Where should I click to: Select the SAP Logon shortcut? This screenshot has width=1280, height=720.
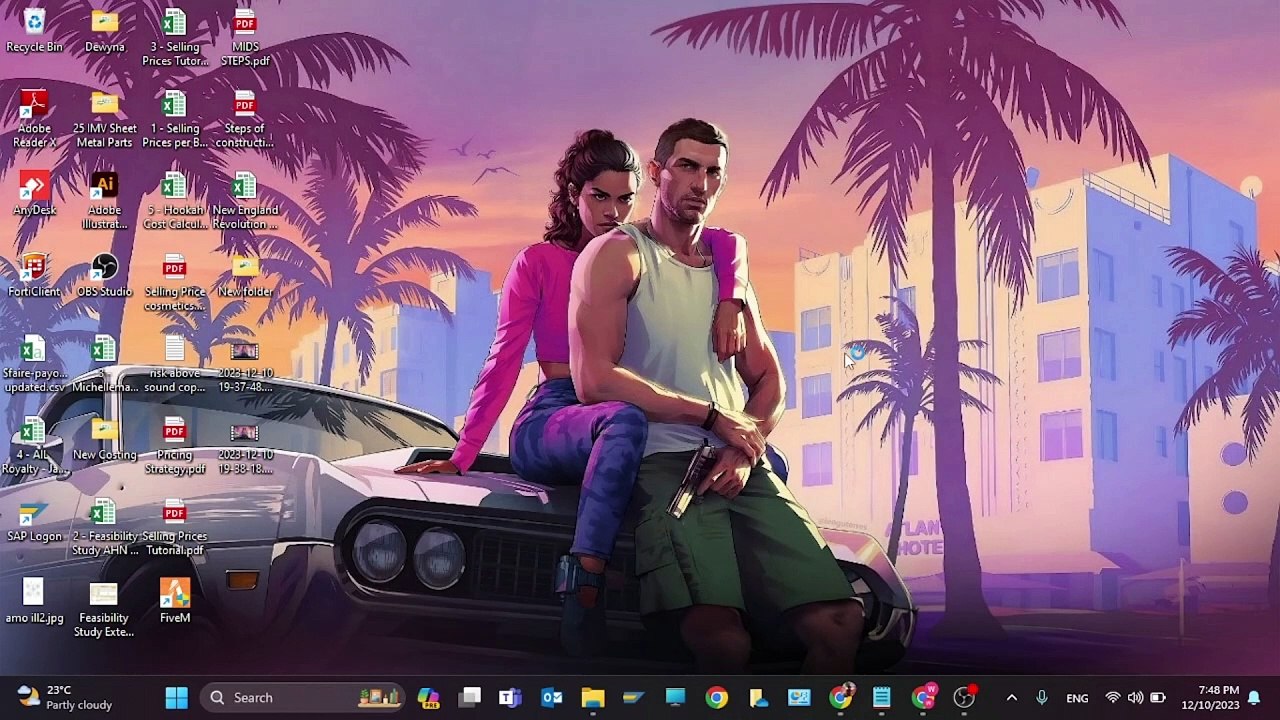[x=34, y=520]
